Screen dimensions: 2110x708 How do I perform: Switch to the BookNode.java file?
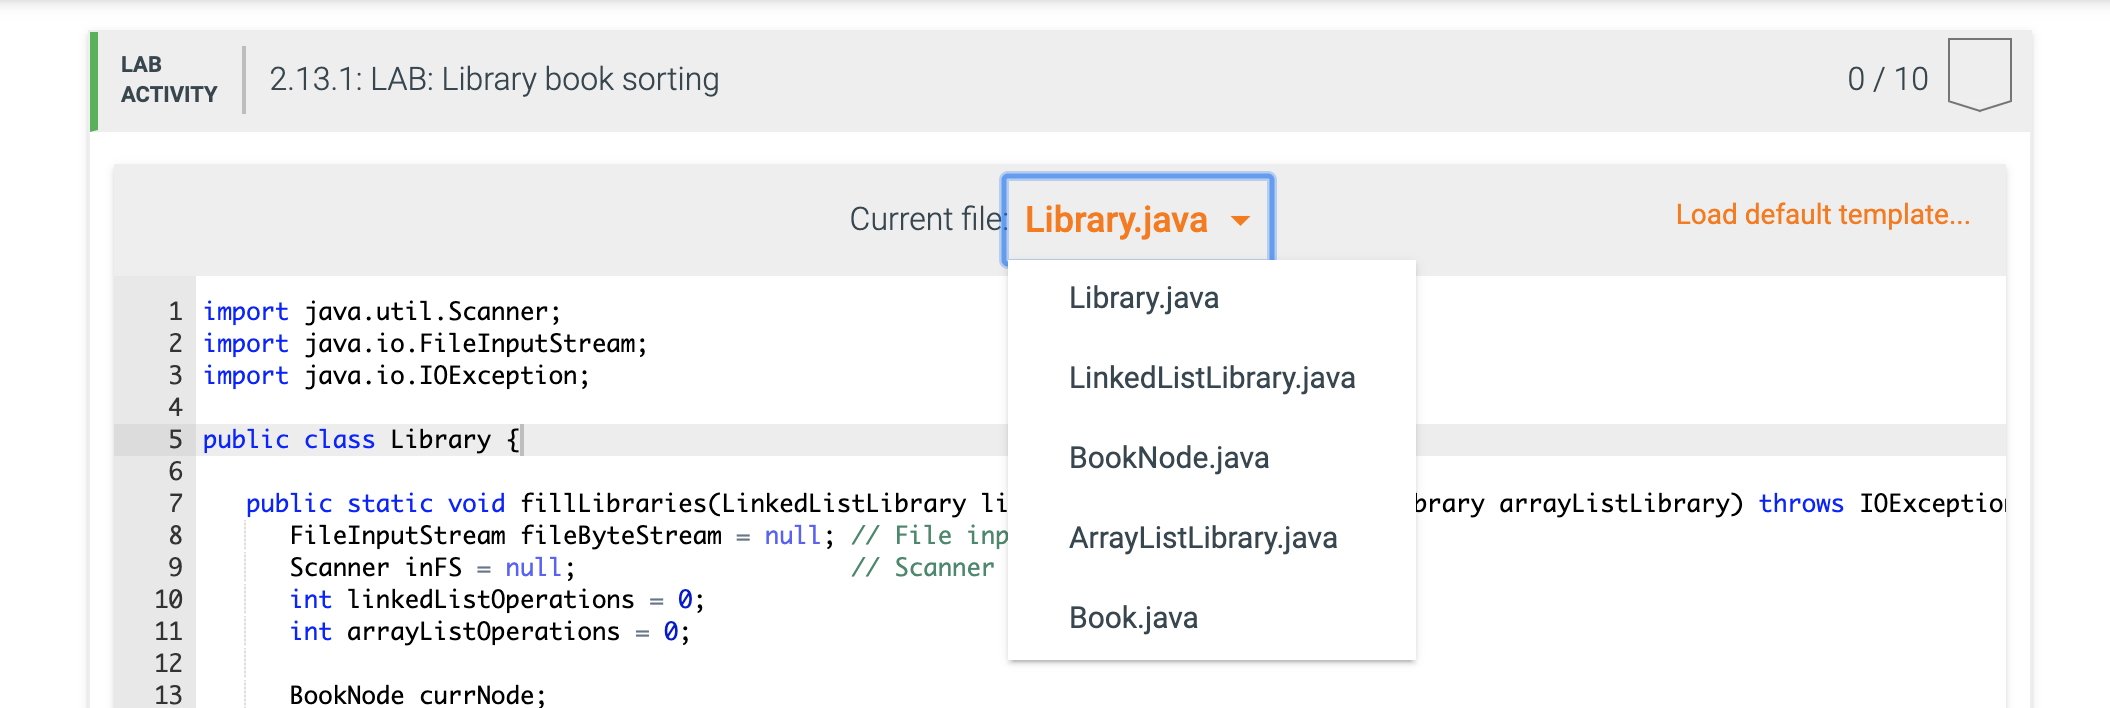(1169, 458)
